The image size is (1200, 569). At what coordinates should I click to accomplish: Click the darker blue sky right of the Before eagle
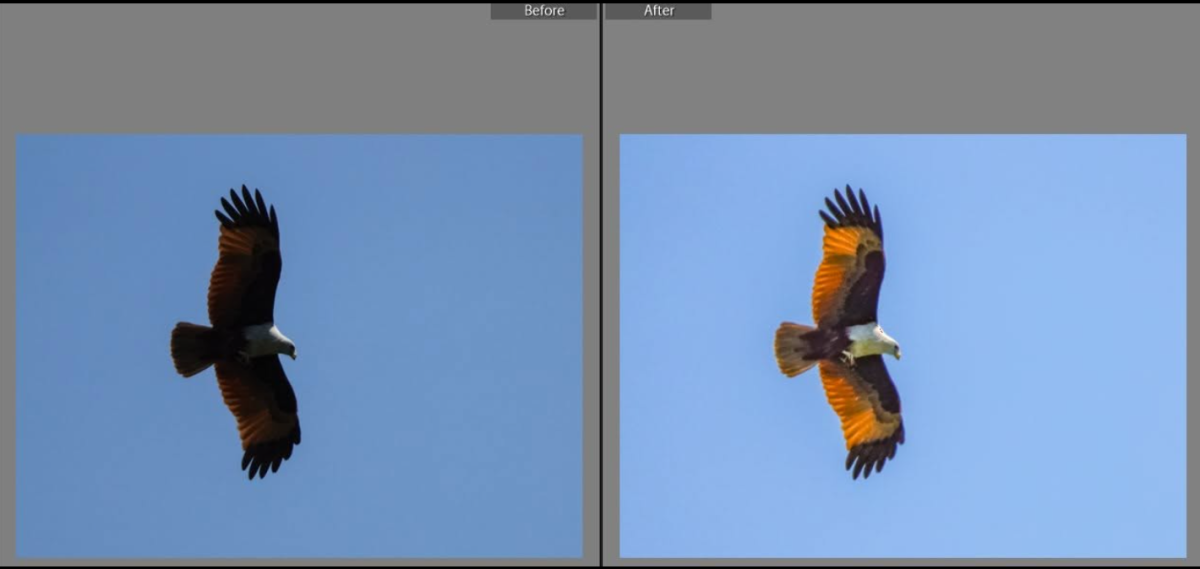pos(440,340)
